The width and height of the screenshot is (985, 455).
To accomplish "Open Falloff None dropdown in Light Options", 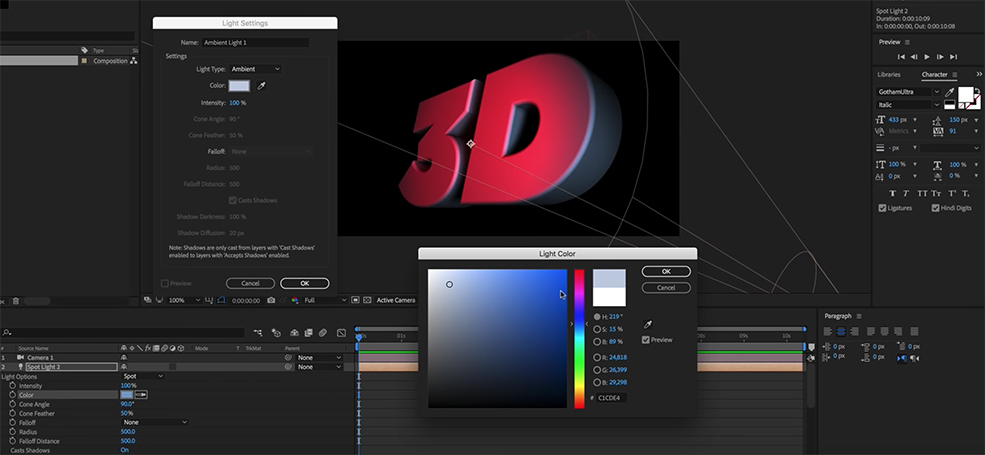I will pyautogui.click(x=155, y=423).
